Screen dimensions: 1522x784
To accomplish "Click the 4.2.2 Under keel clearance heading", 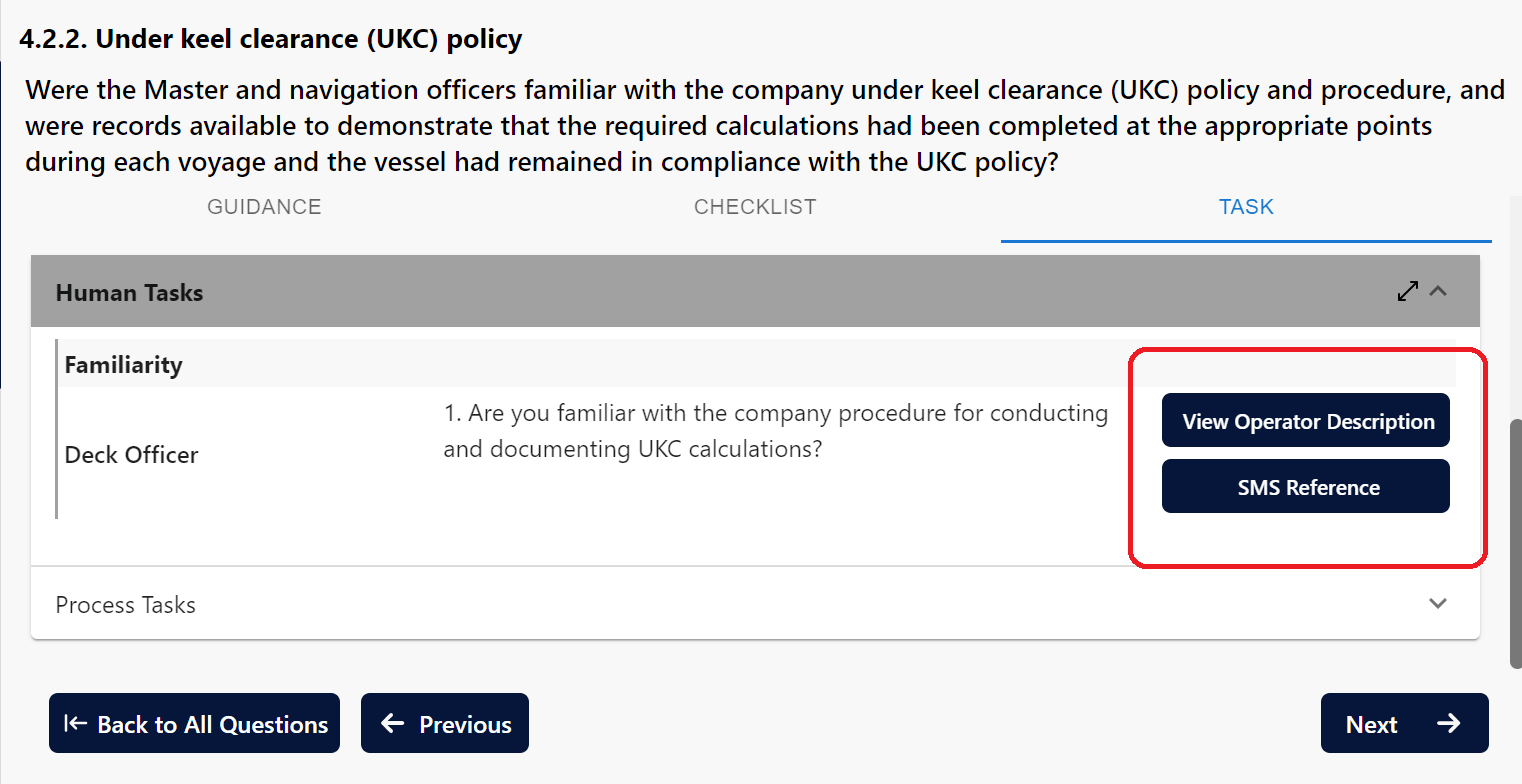I will (271, 40).
